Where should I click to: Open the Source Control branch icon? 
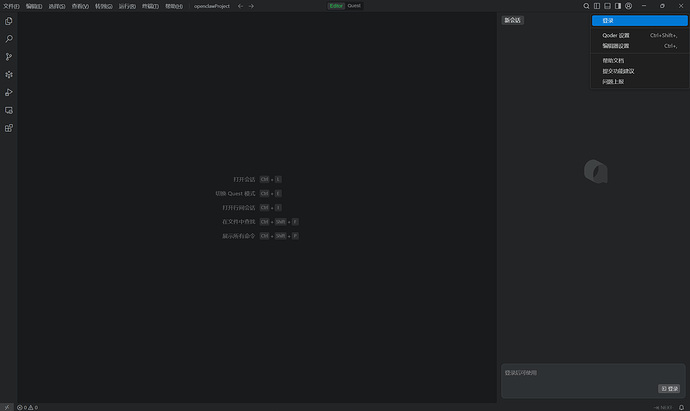click(9, 57)
